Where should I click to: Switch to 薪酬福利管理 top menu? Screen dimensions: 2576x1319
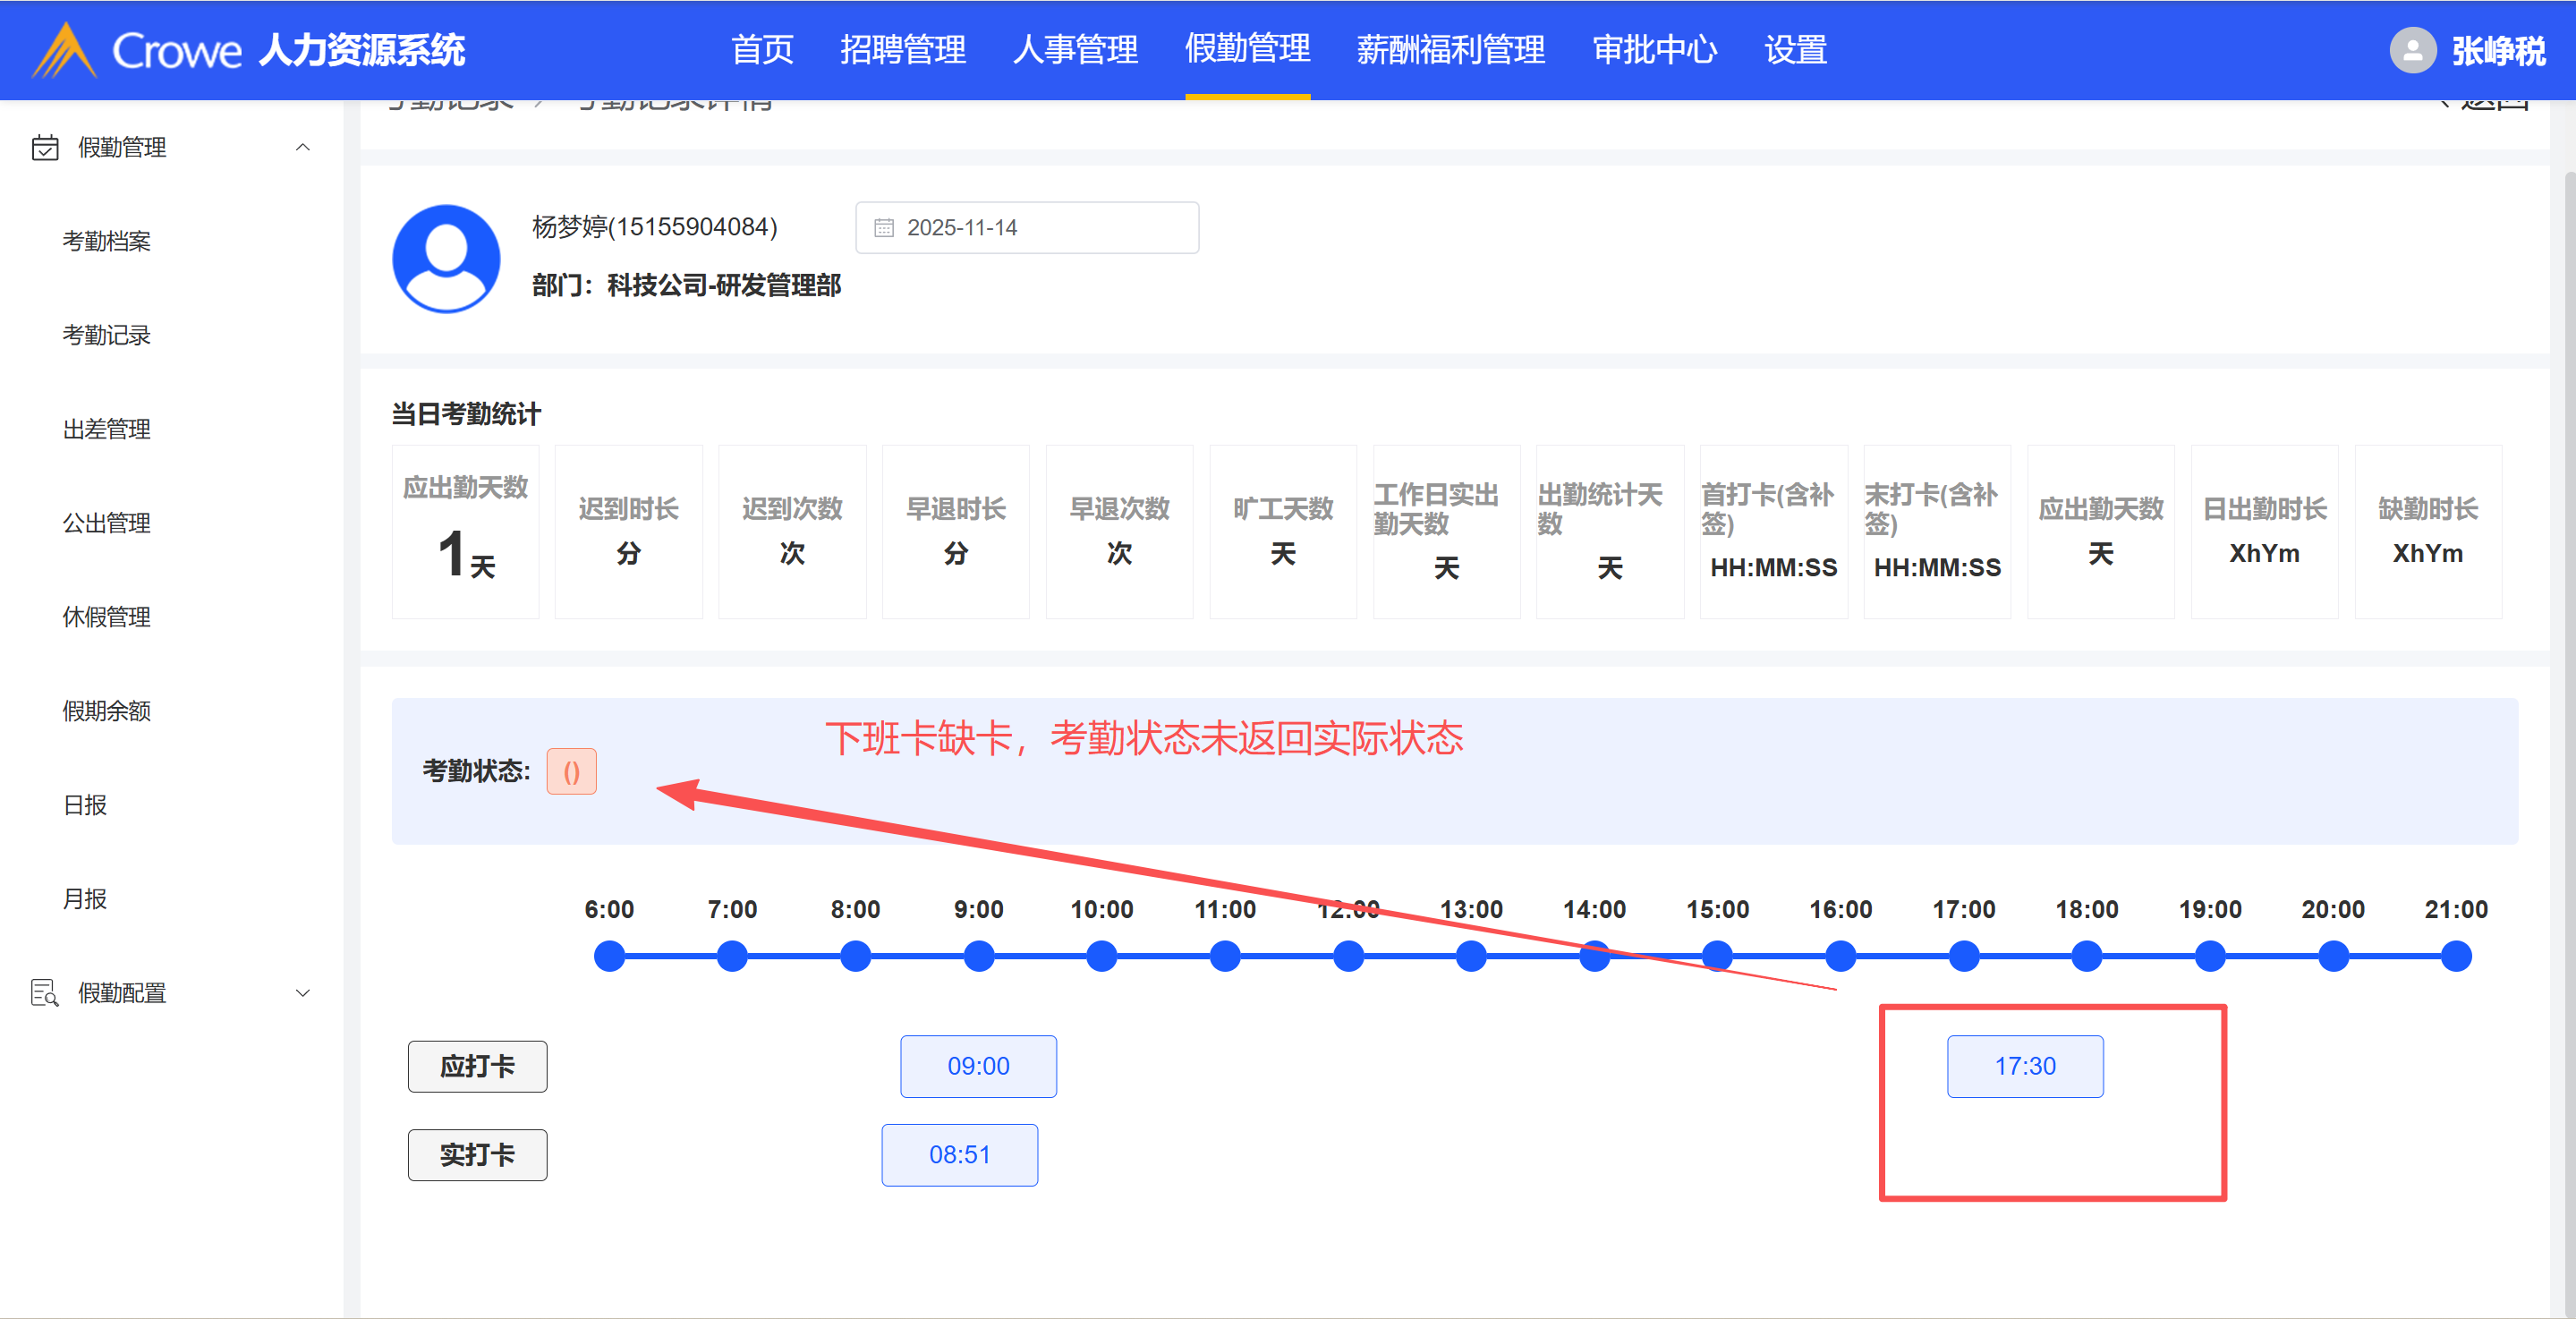click(1450, 50)
